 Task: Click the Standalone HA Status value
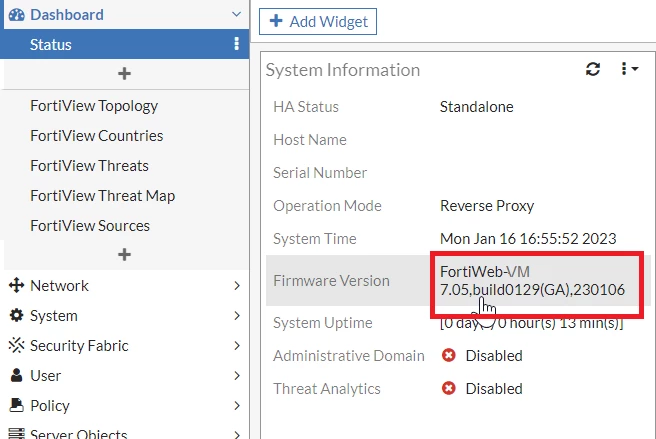[477, 107]
